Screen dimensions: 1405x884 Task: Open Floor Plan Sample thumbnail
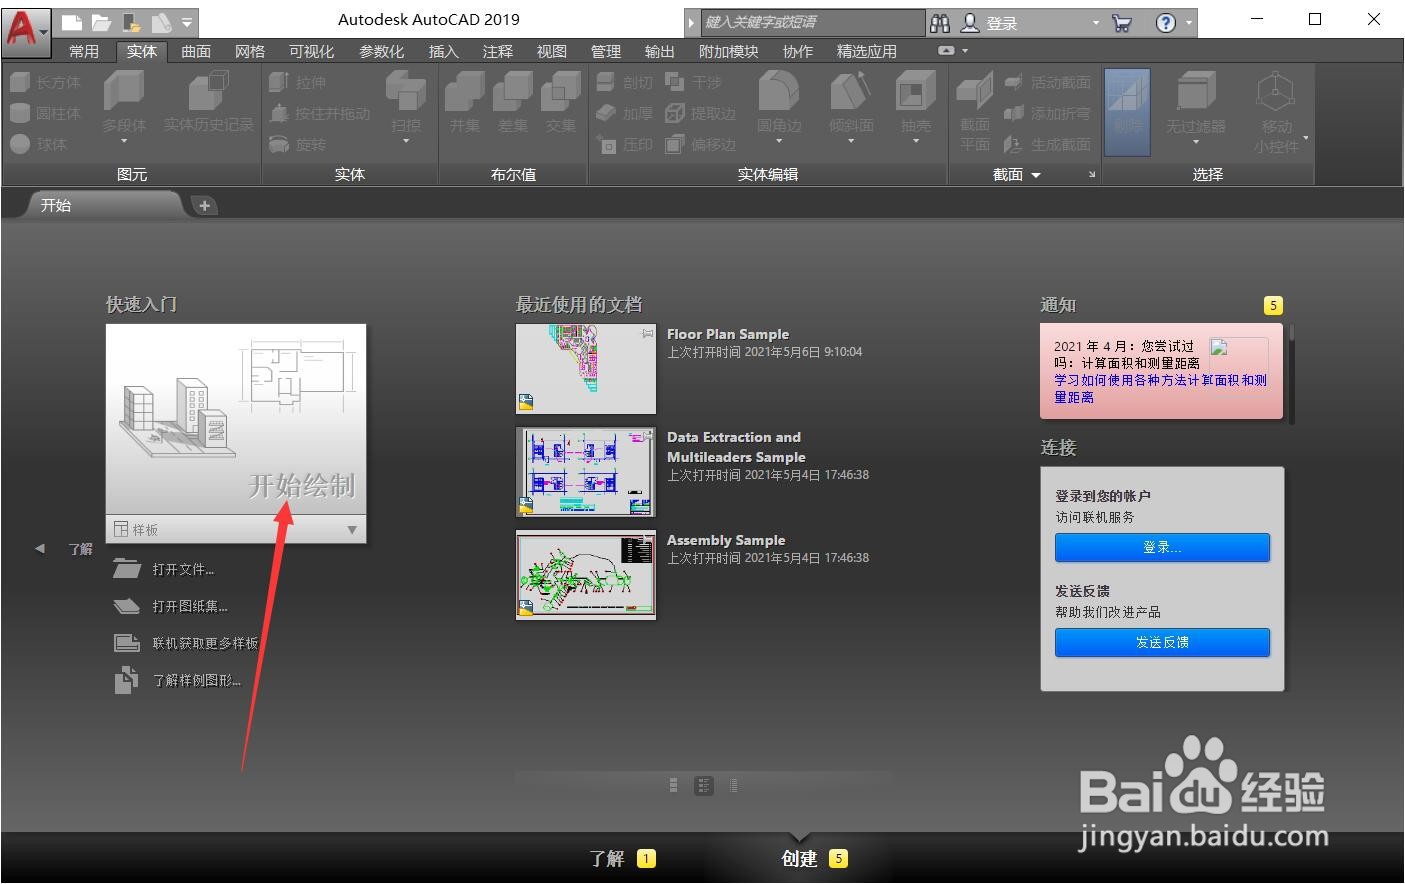point(586,369)
